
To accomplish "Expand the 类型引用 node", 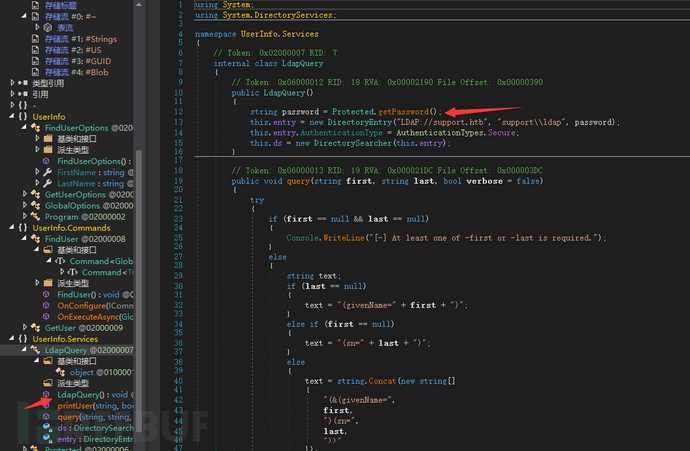I will [11, 83].
